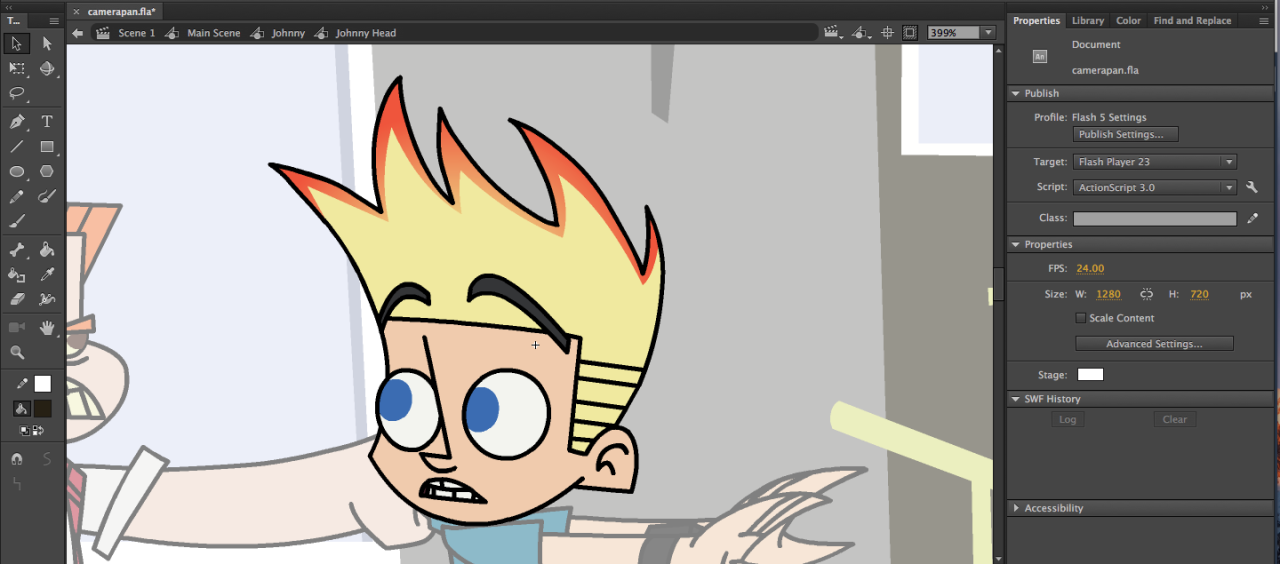
Task: Open Advanced Settings
Action: (1154, 344)
